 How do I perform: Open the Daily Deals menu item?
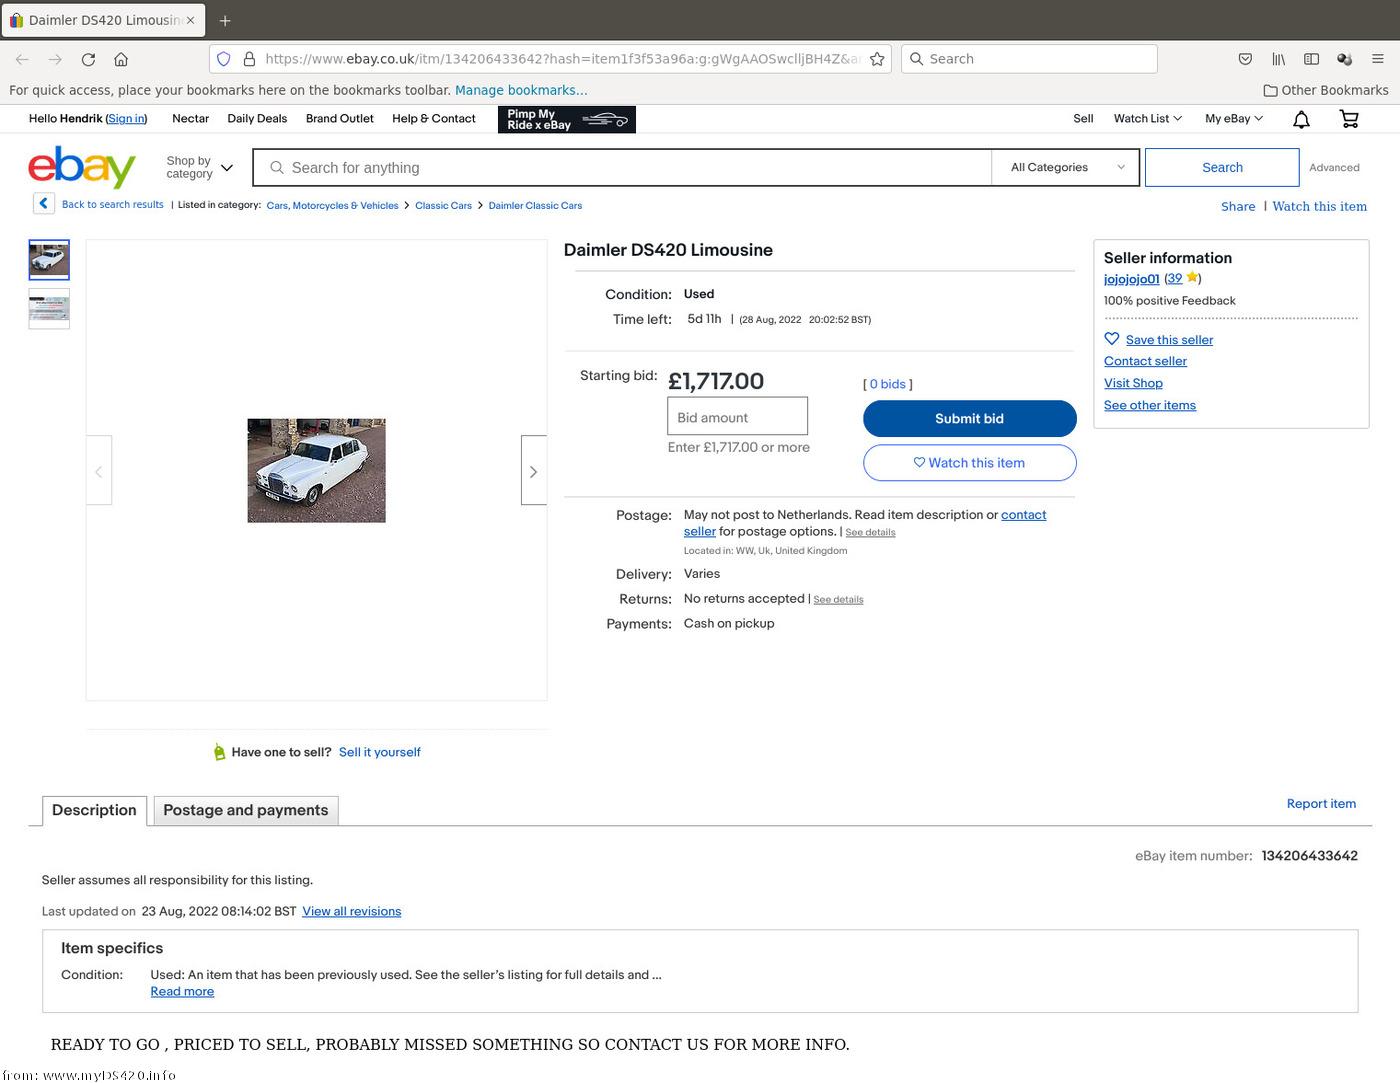257,118
